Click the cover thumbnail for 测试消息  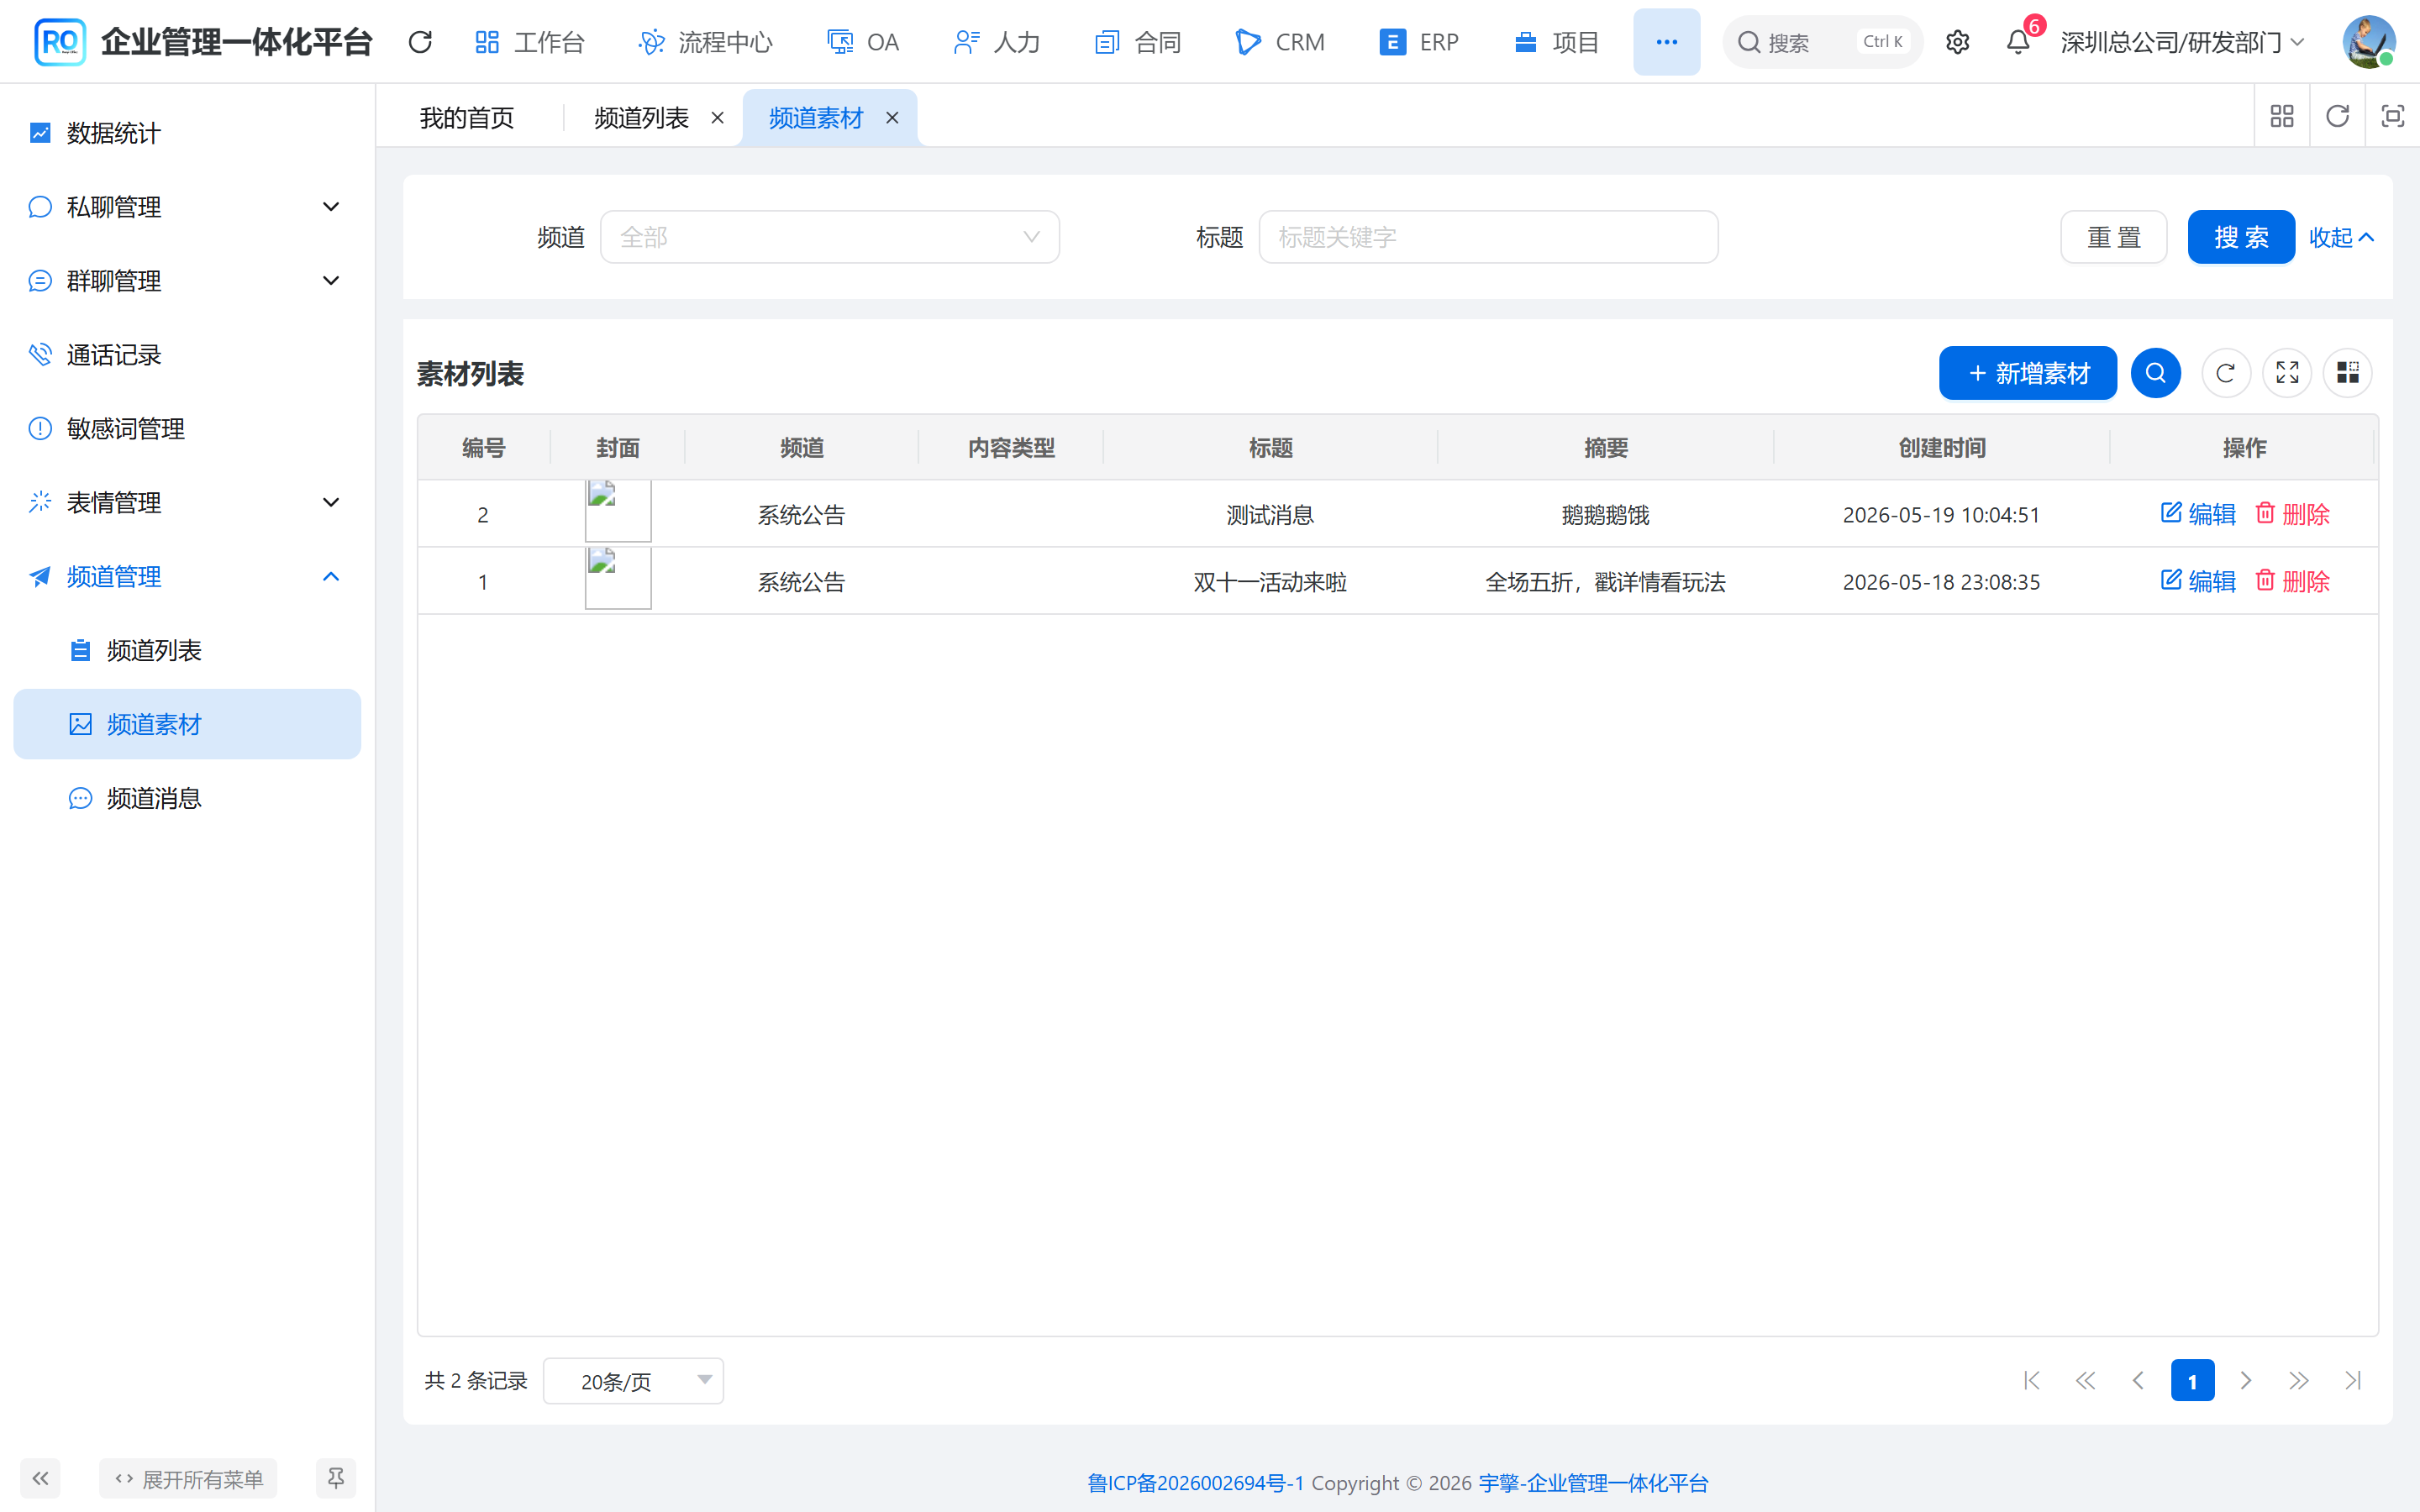pos(618,511)
